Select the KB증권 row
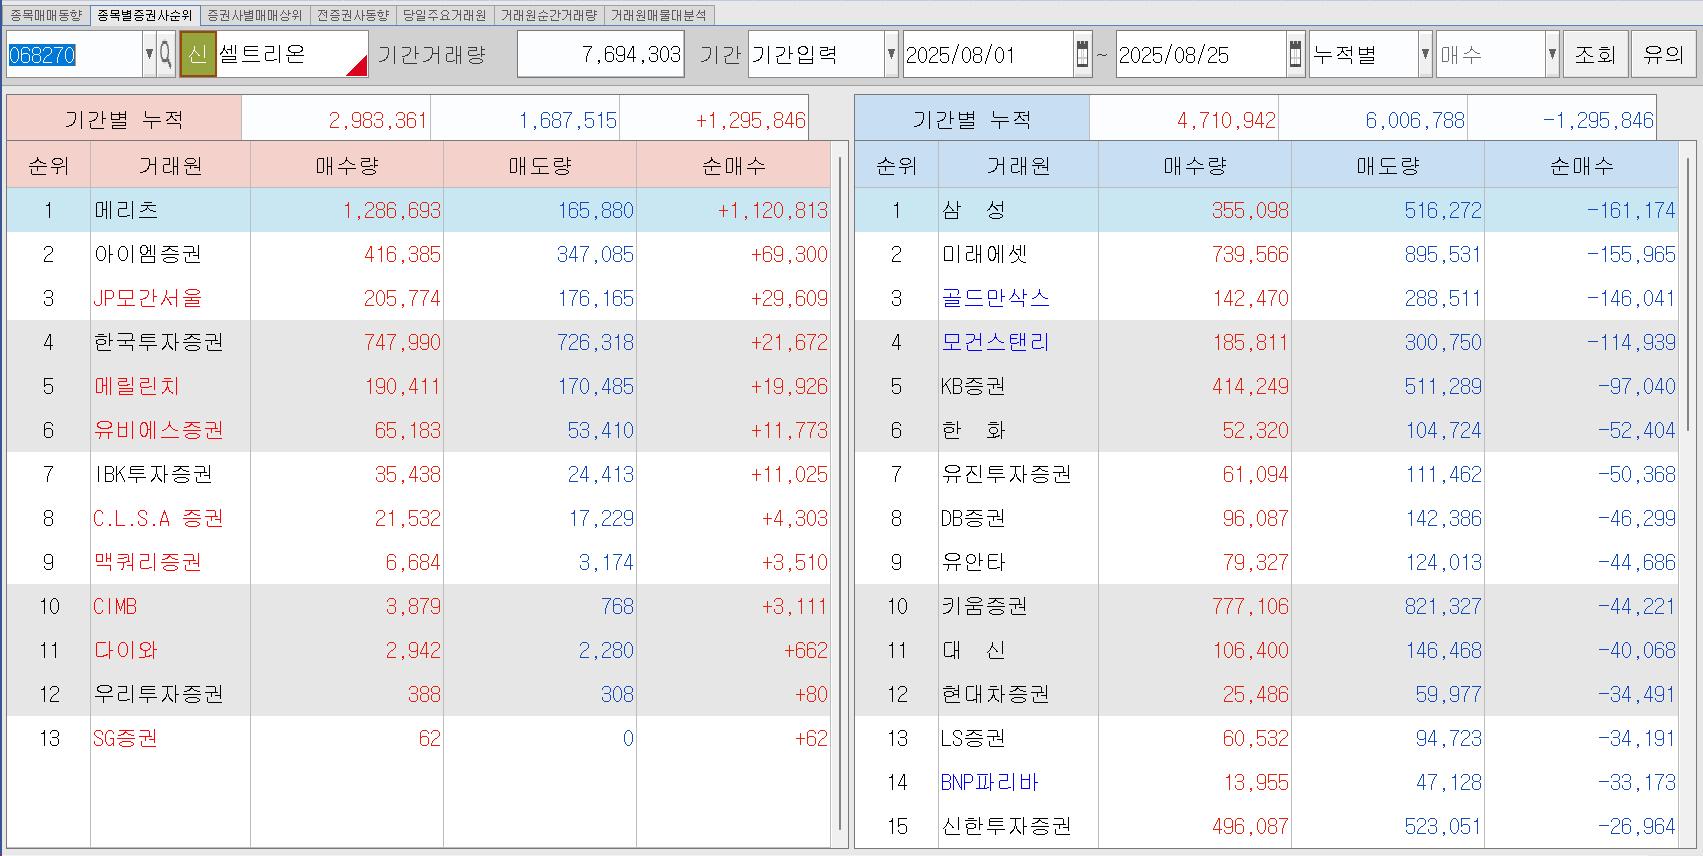This screenshot has height=856, width=1703. 1266,386
